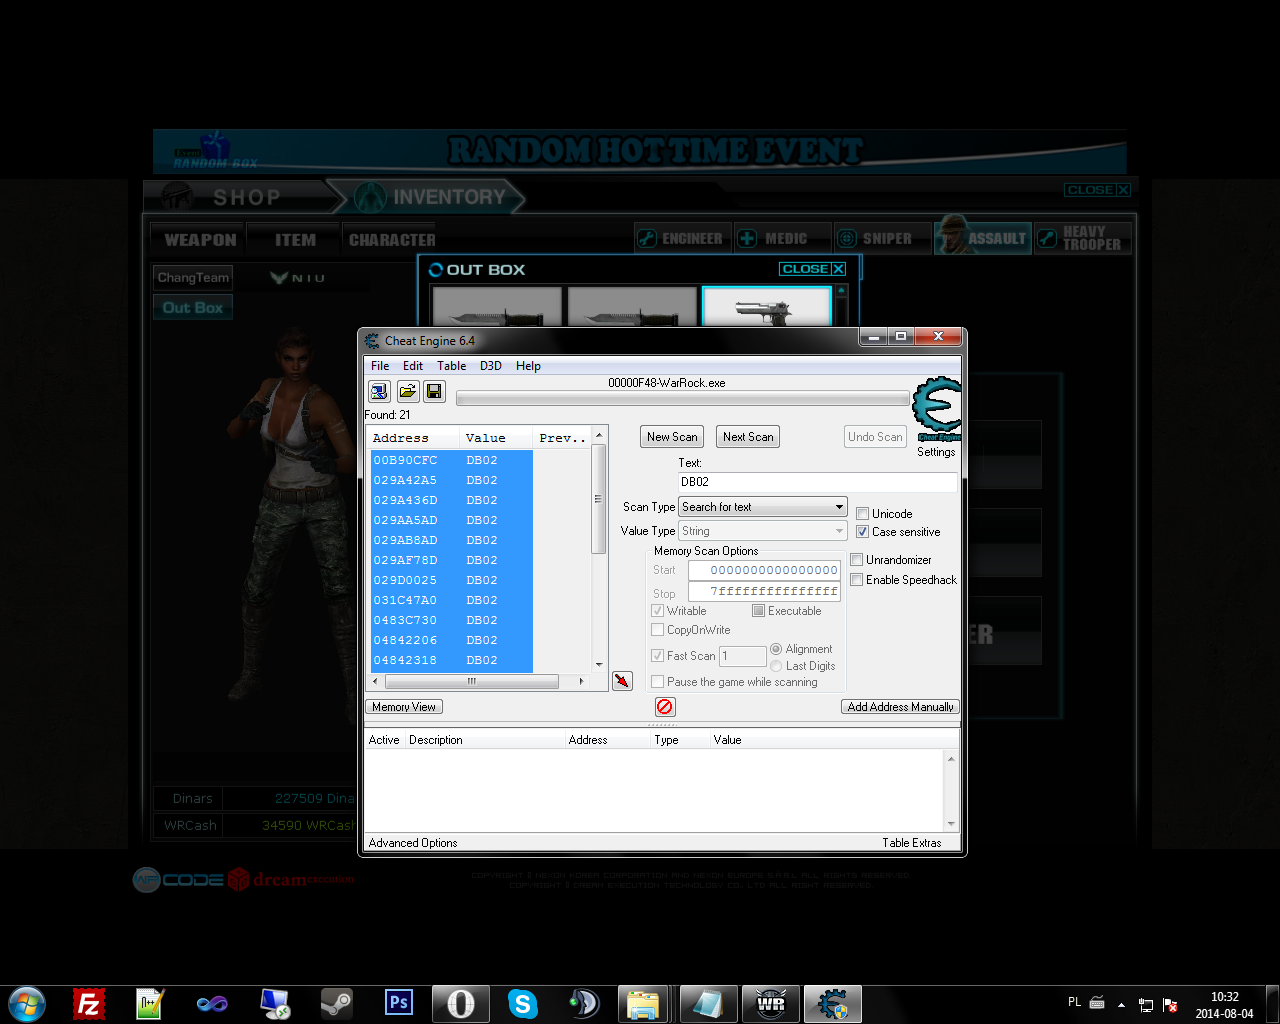Select the Alignment radio button
1280x1024 pixels.
[x=776, y=649]
